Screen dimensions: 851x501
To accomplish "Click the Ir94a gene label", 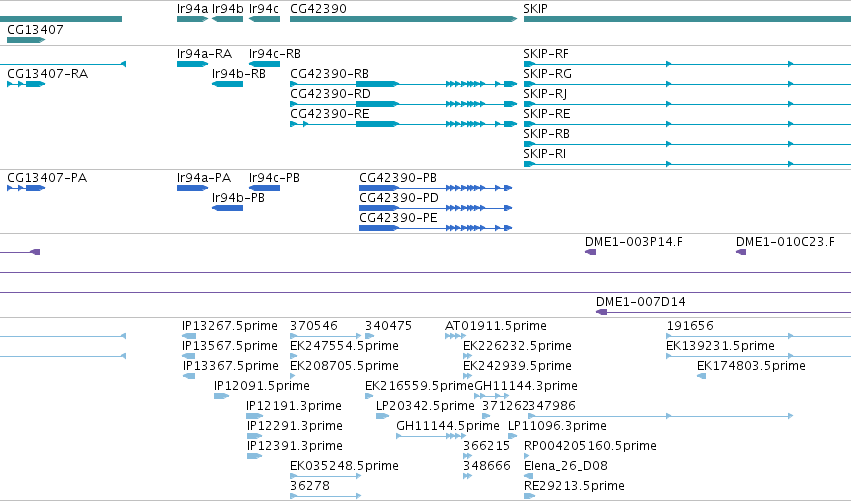I will click(192, 9).
